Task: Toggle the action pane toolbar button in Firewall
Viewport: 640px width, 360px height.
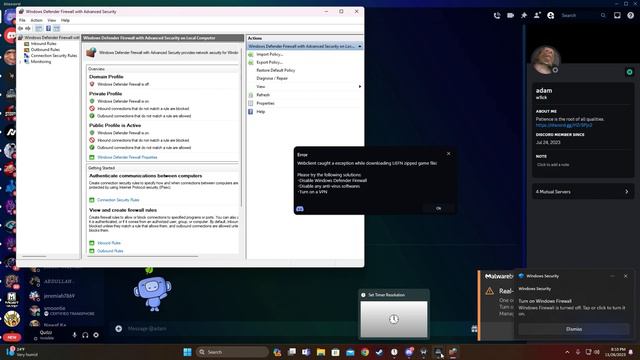Action: pos(56,29)
